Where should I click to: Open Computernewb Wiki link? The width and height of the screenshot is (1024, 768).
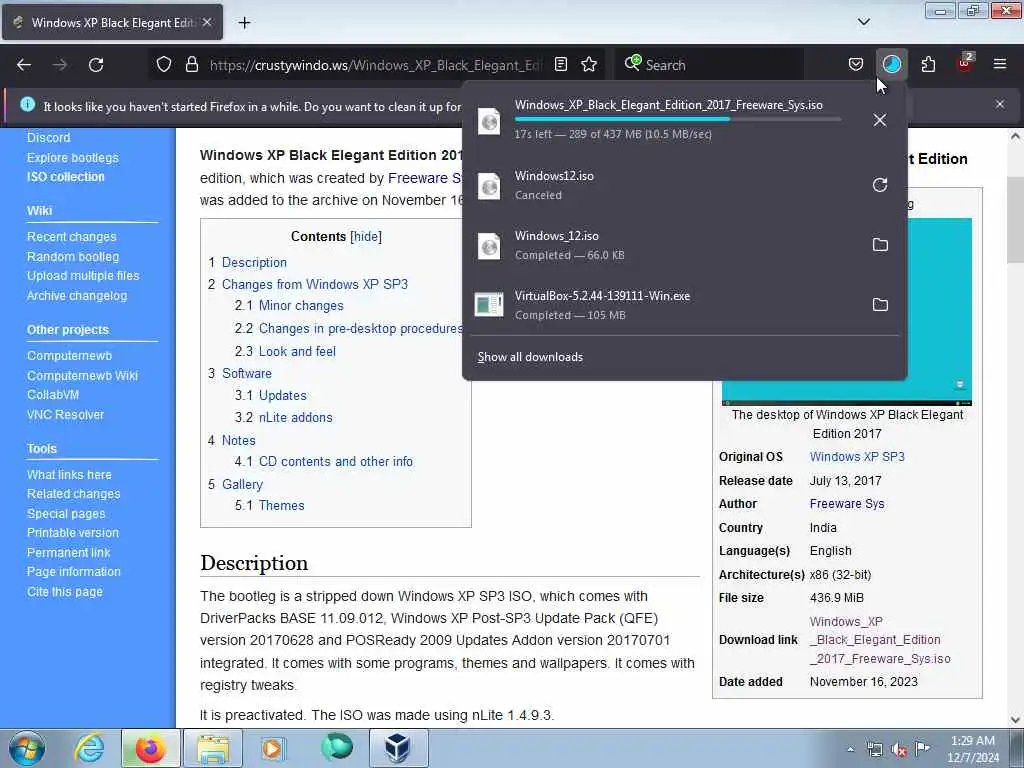[x=82, y=376]
